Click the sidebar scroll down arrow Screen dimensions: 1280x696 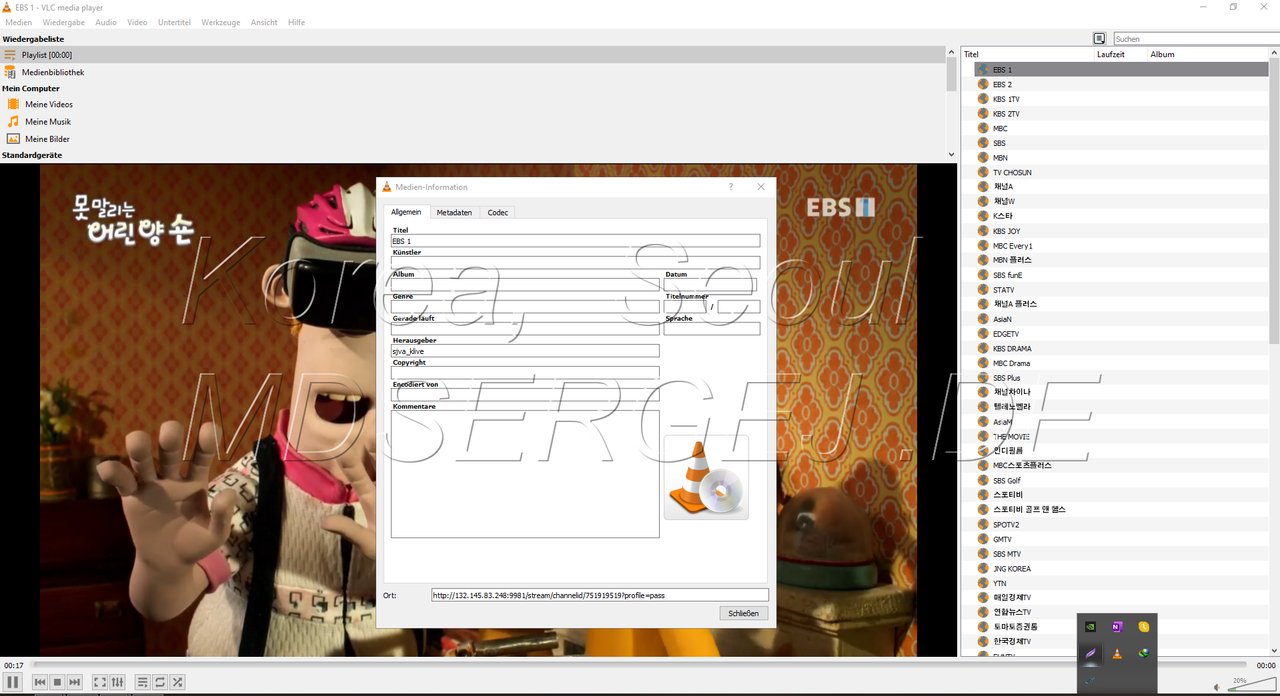click(x=951, y=155)
